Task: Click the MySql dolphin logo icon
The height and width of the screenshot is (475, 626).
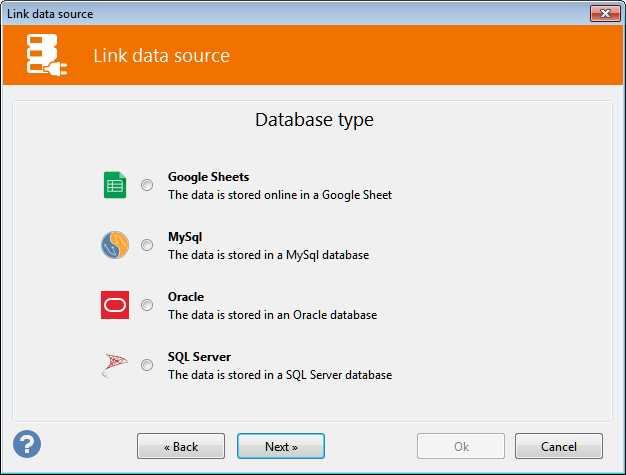Action: (x=115, y=245)
